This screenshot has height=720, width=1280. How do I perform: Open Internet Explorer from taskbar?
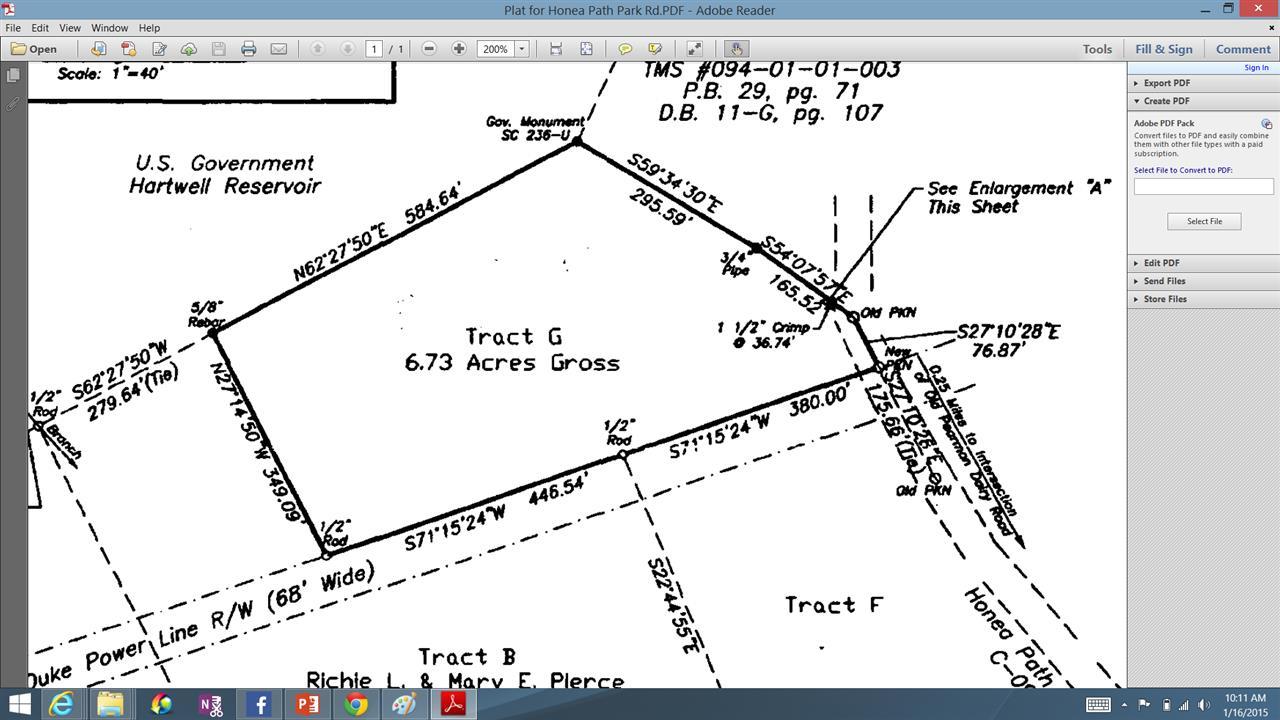(x=62, y=704)
